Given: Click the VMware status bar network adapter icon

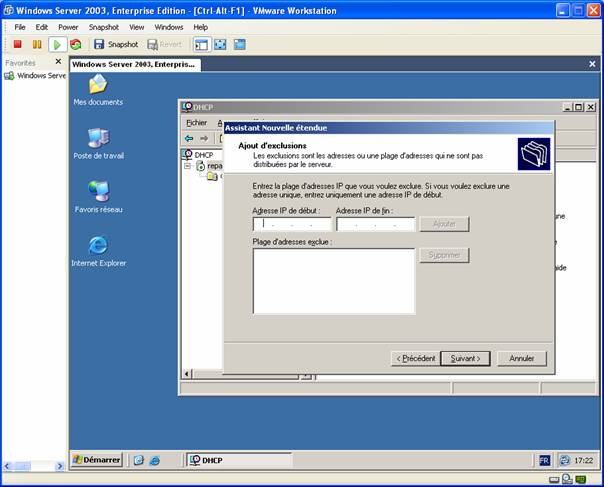Looking at the screenshot, I should [567, 479].
